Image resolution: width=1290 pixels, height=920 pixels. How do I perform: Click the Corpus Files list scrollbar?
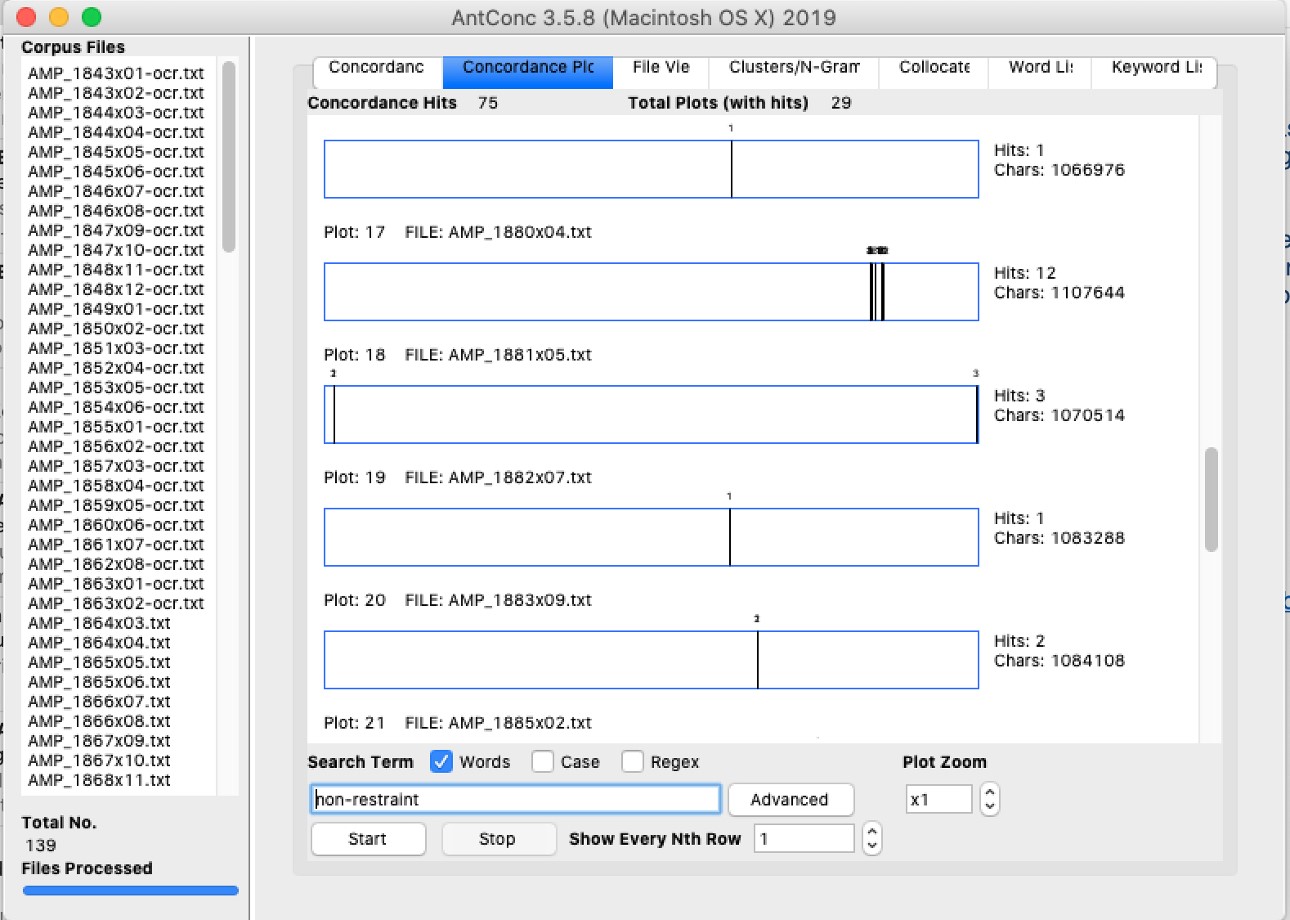tap(229, 157)
